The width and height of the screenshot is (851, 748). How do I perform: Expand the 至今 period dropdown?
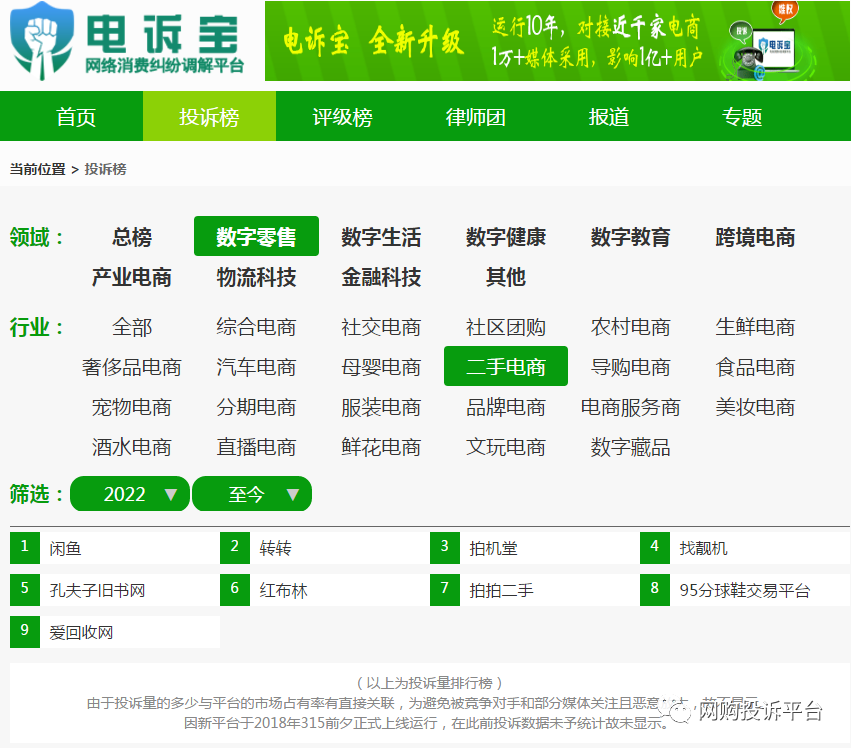click(x=252, y=494)
